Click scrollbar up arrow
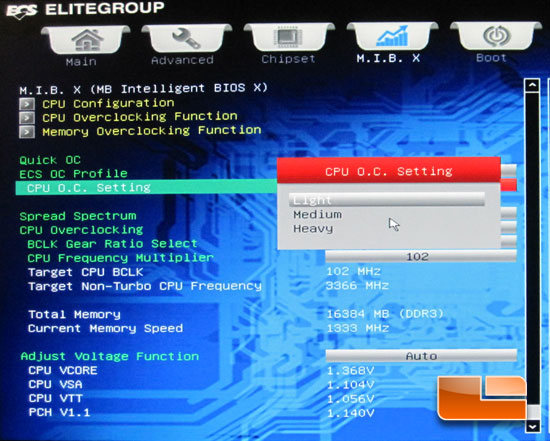 pyautogui.click(x=532, y=85)
